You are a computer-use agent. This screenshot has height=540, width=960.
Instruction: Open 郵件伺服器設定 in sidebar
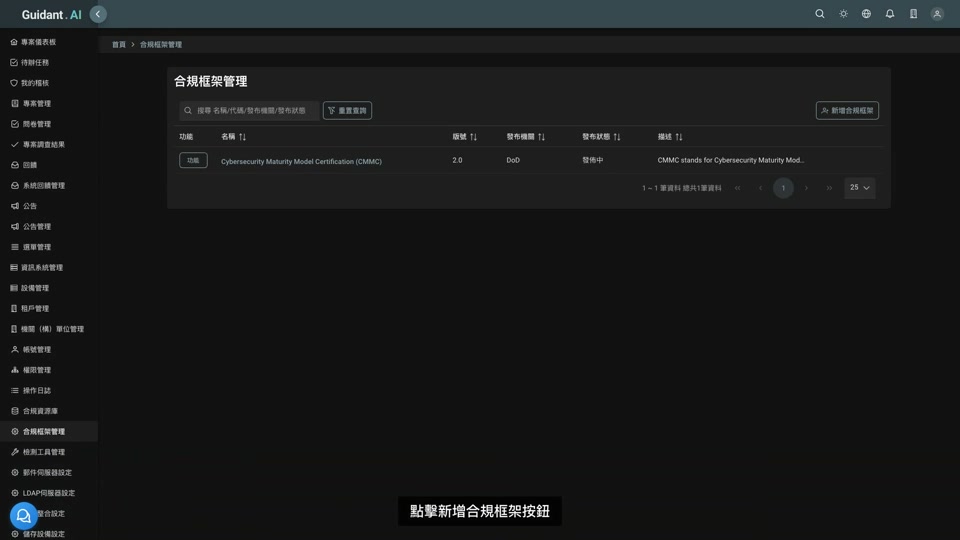click(x=49, y=473)
